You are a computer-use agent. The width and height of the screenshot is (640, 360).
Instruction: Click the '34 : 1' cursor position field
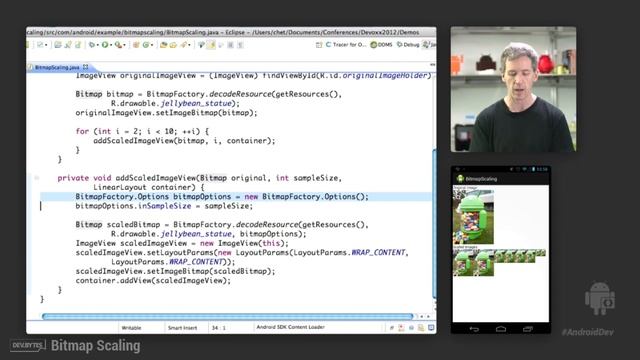pyautogui.click(x=219, y=328)
